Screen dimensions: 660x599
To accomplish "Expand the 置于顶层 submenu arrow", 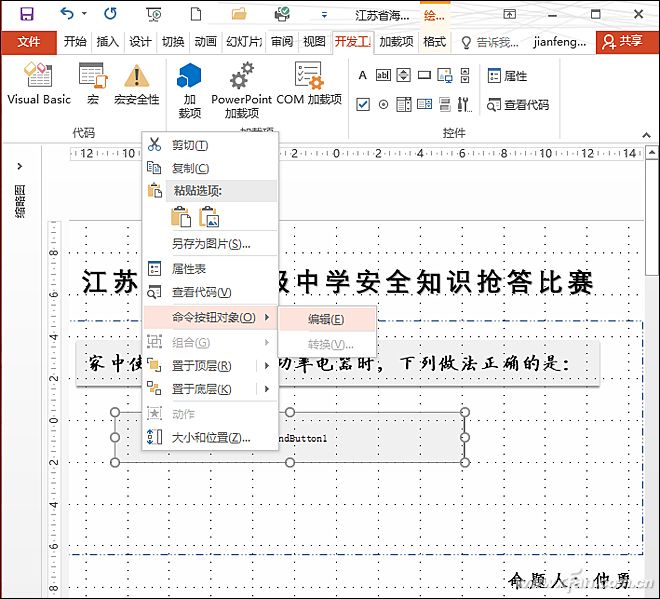I will point(267,366).
